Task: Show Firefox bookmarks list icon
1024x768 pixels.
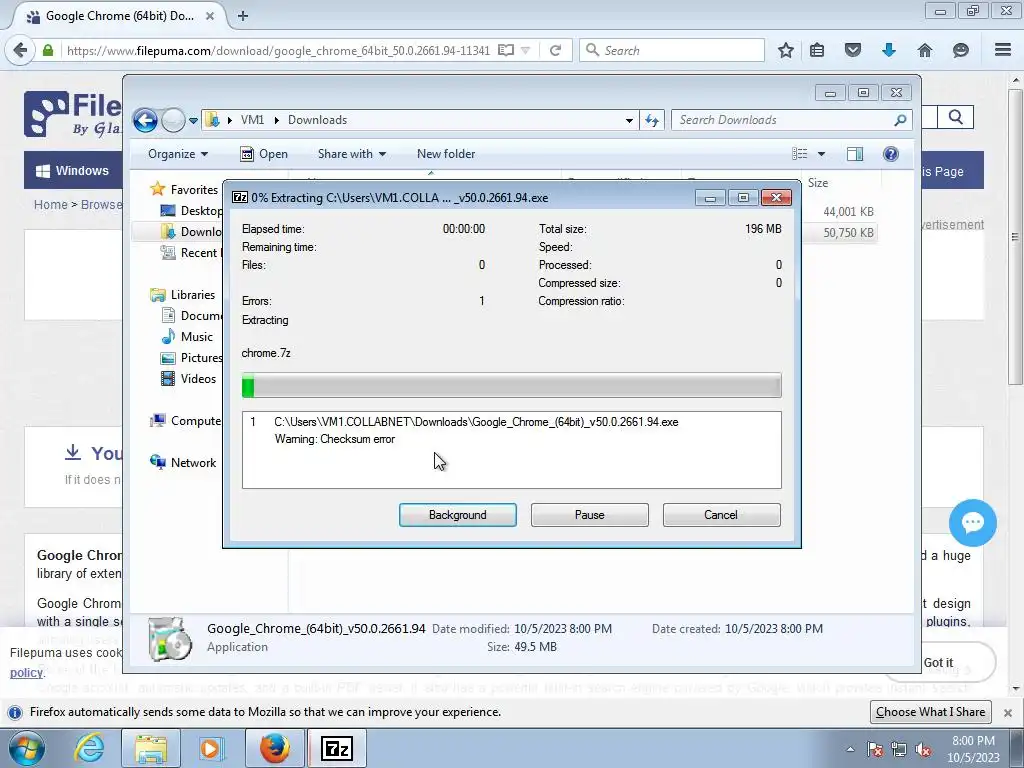Action: pyautogui.click(x=817, y=50)
